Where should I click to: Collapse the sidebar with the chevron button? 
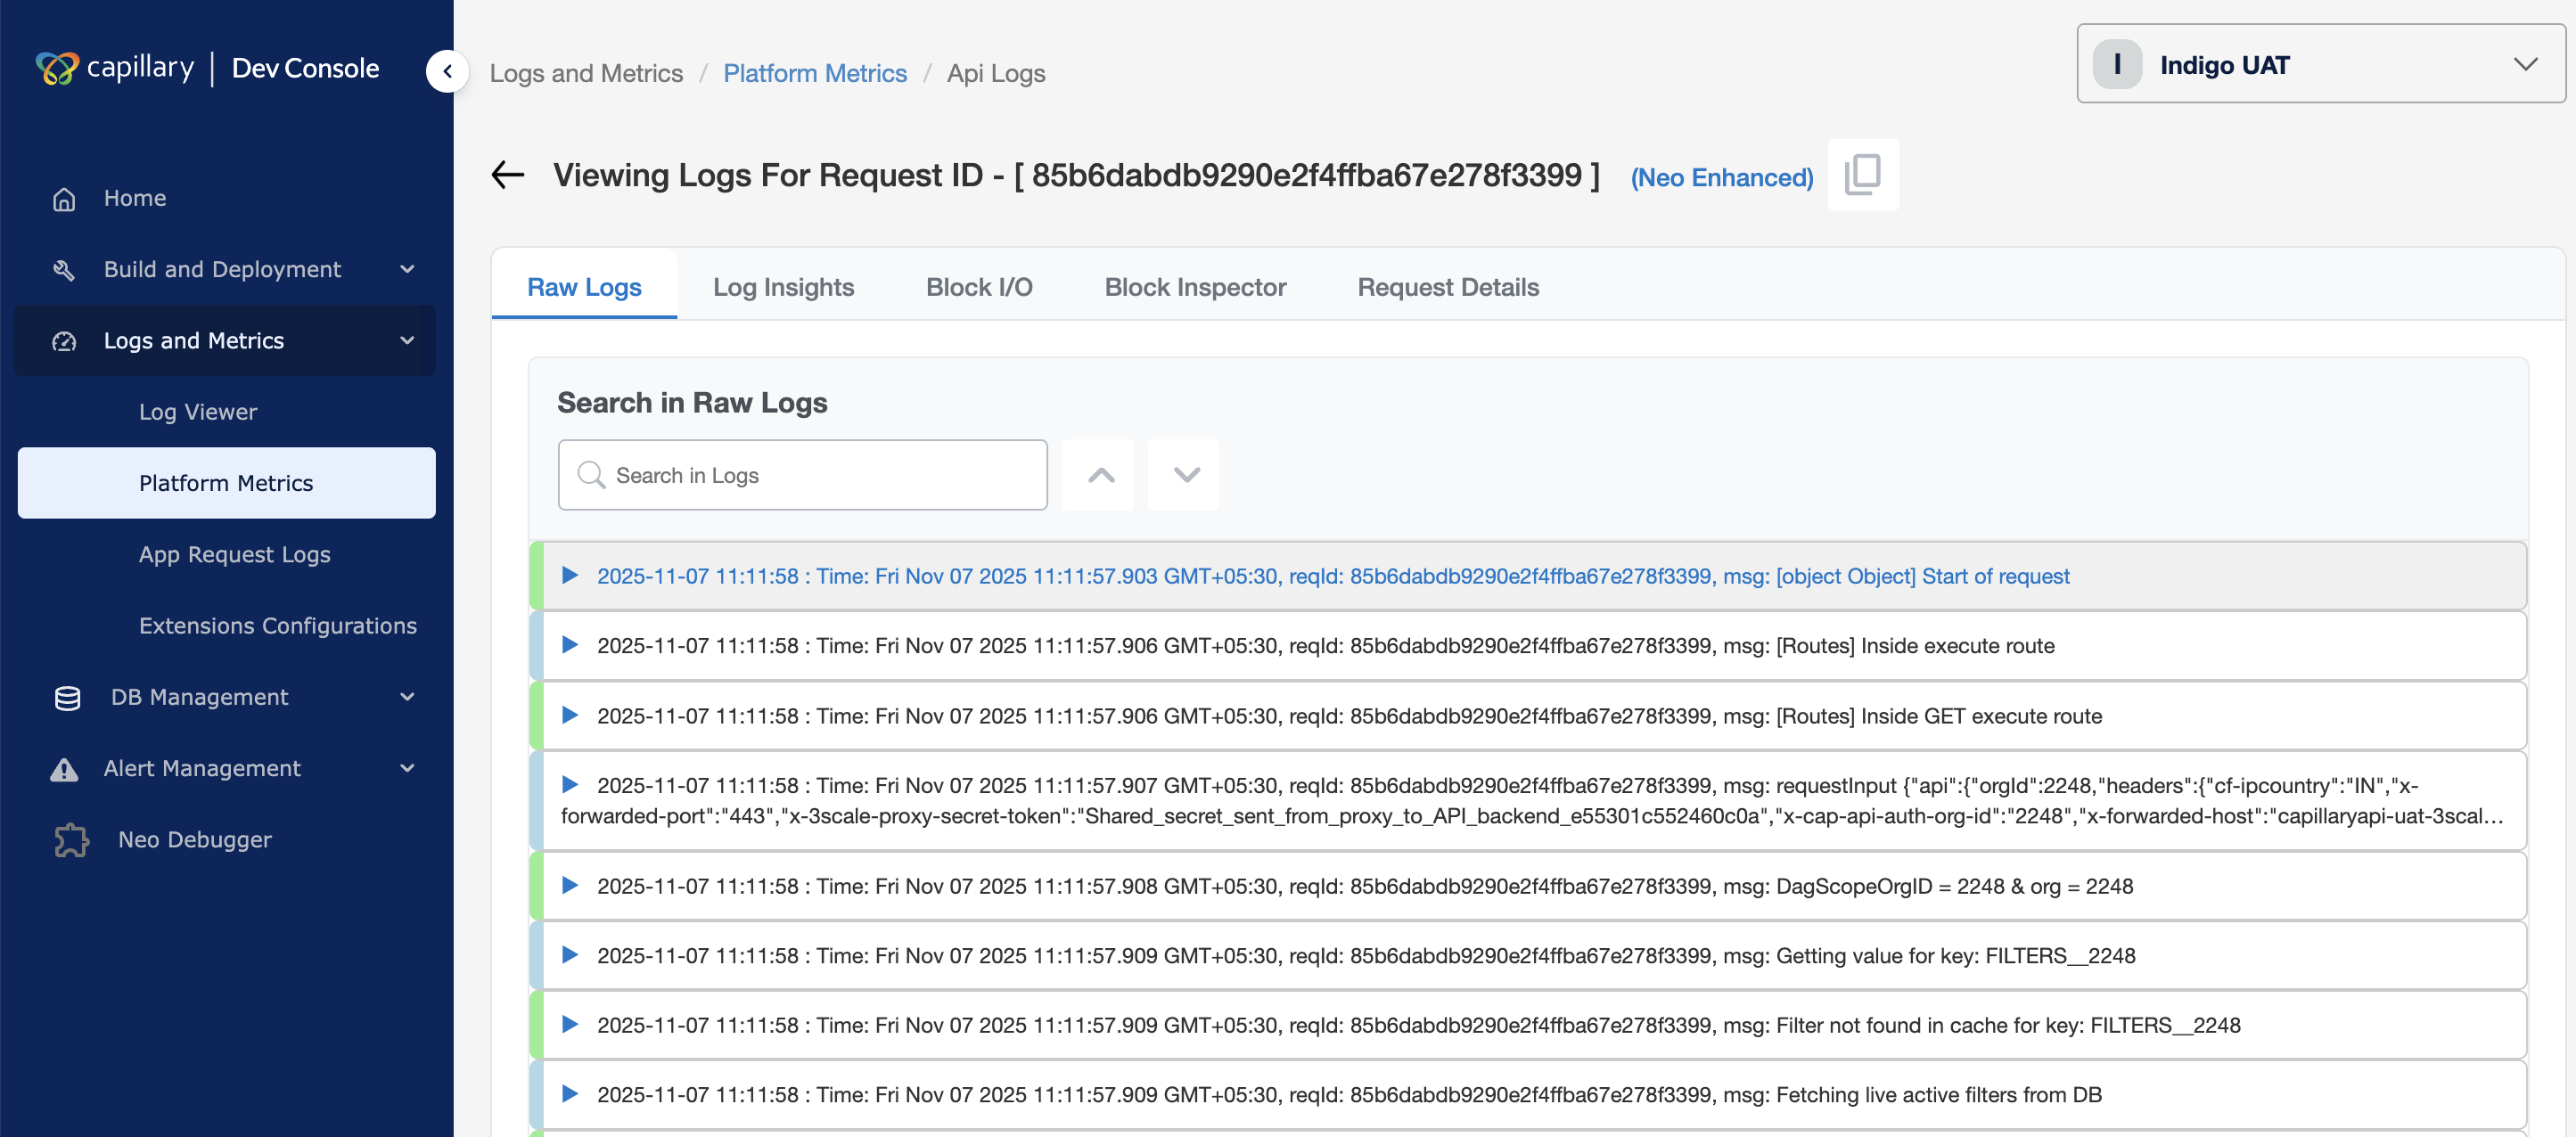click(x=447, y=71)
